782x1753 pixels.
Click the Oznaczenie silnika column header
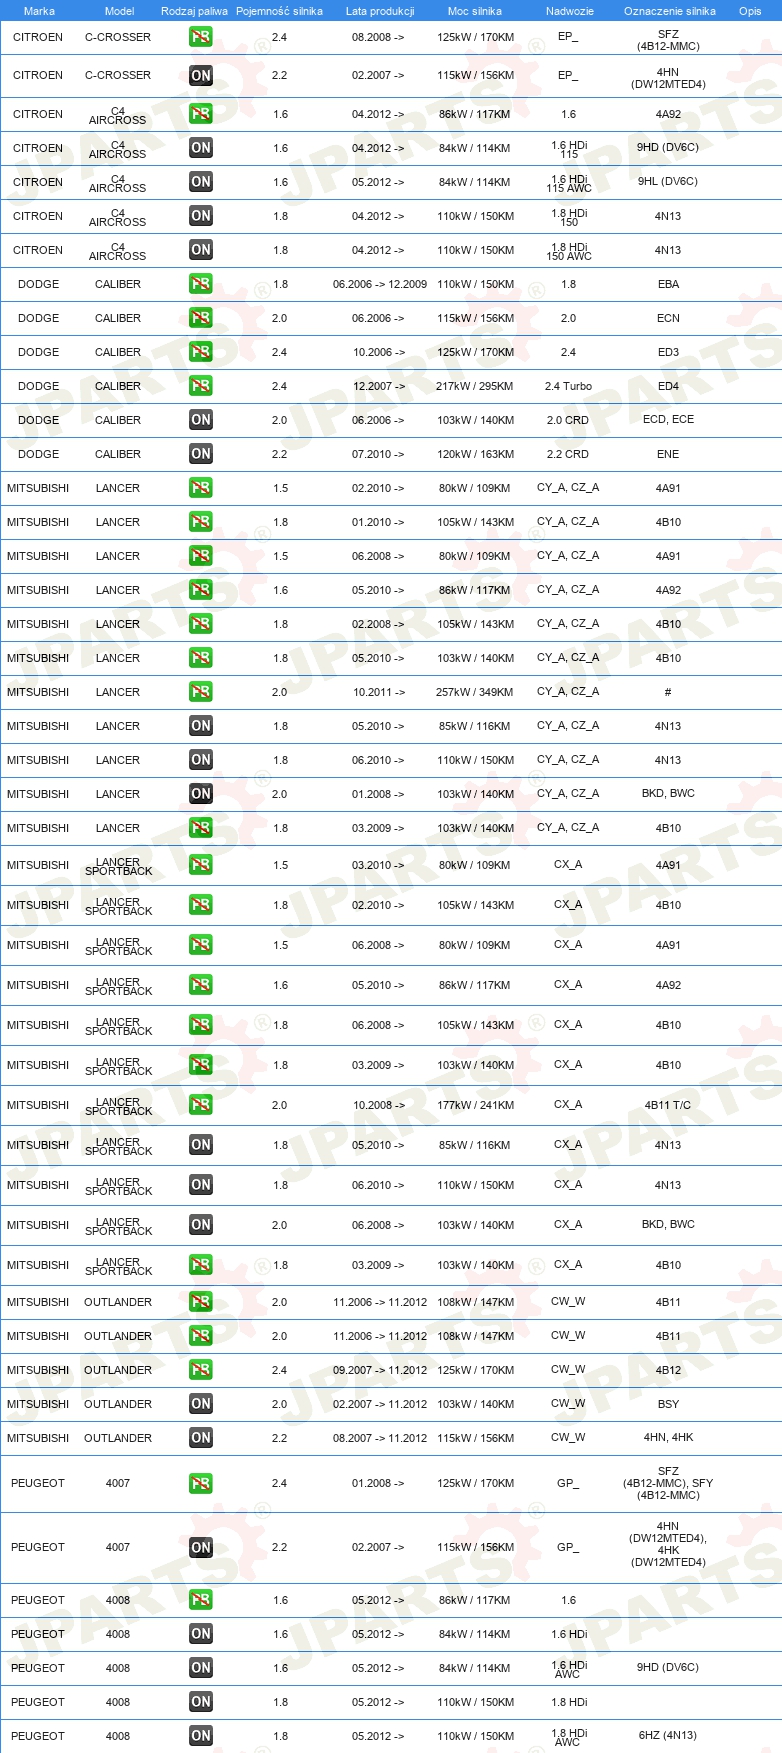click(x=670, y=11)
